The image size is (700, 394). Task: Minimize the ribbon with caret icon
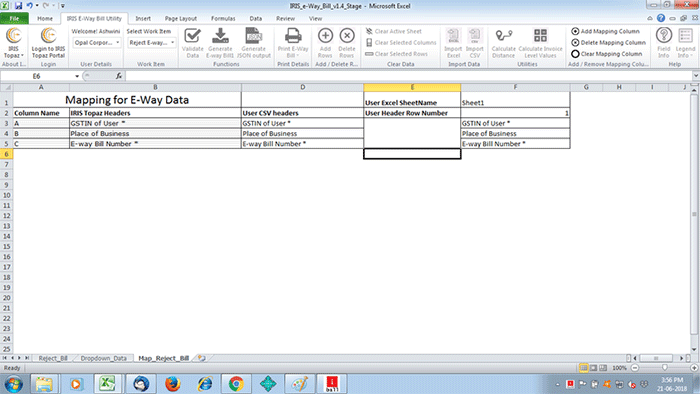[x=650, y=18]
